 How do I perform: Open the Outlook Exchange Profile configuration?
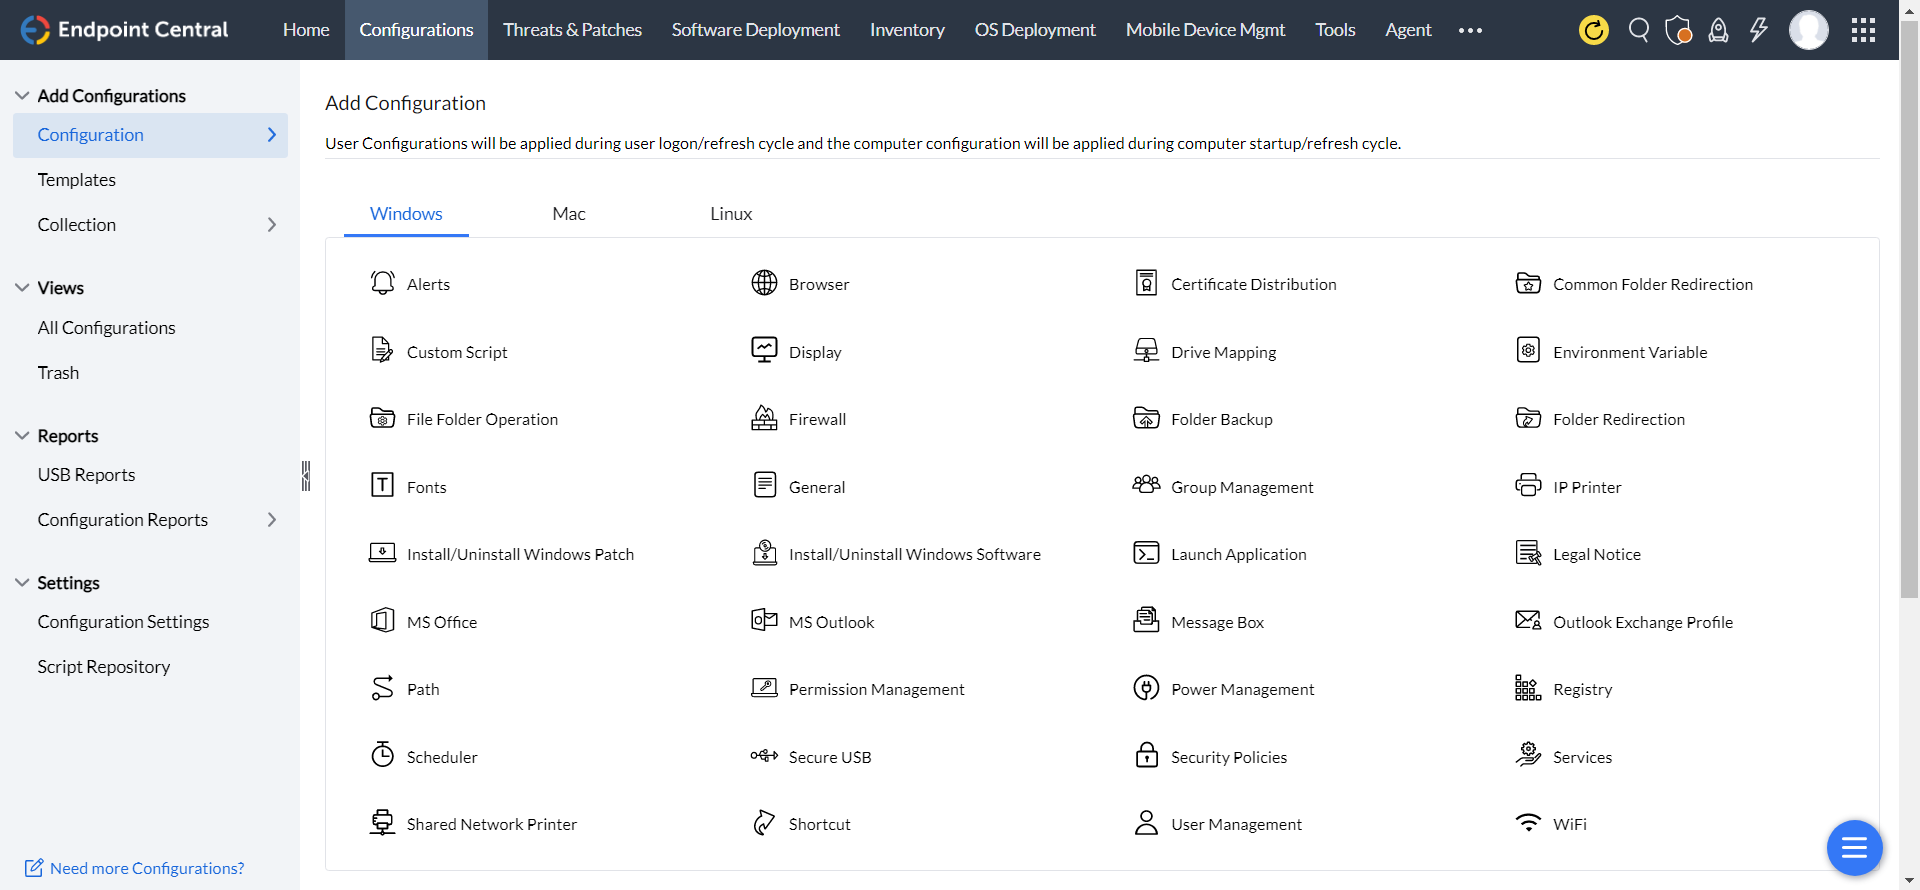pos(1624,622)
